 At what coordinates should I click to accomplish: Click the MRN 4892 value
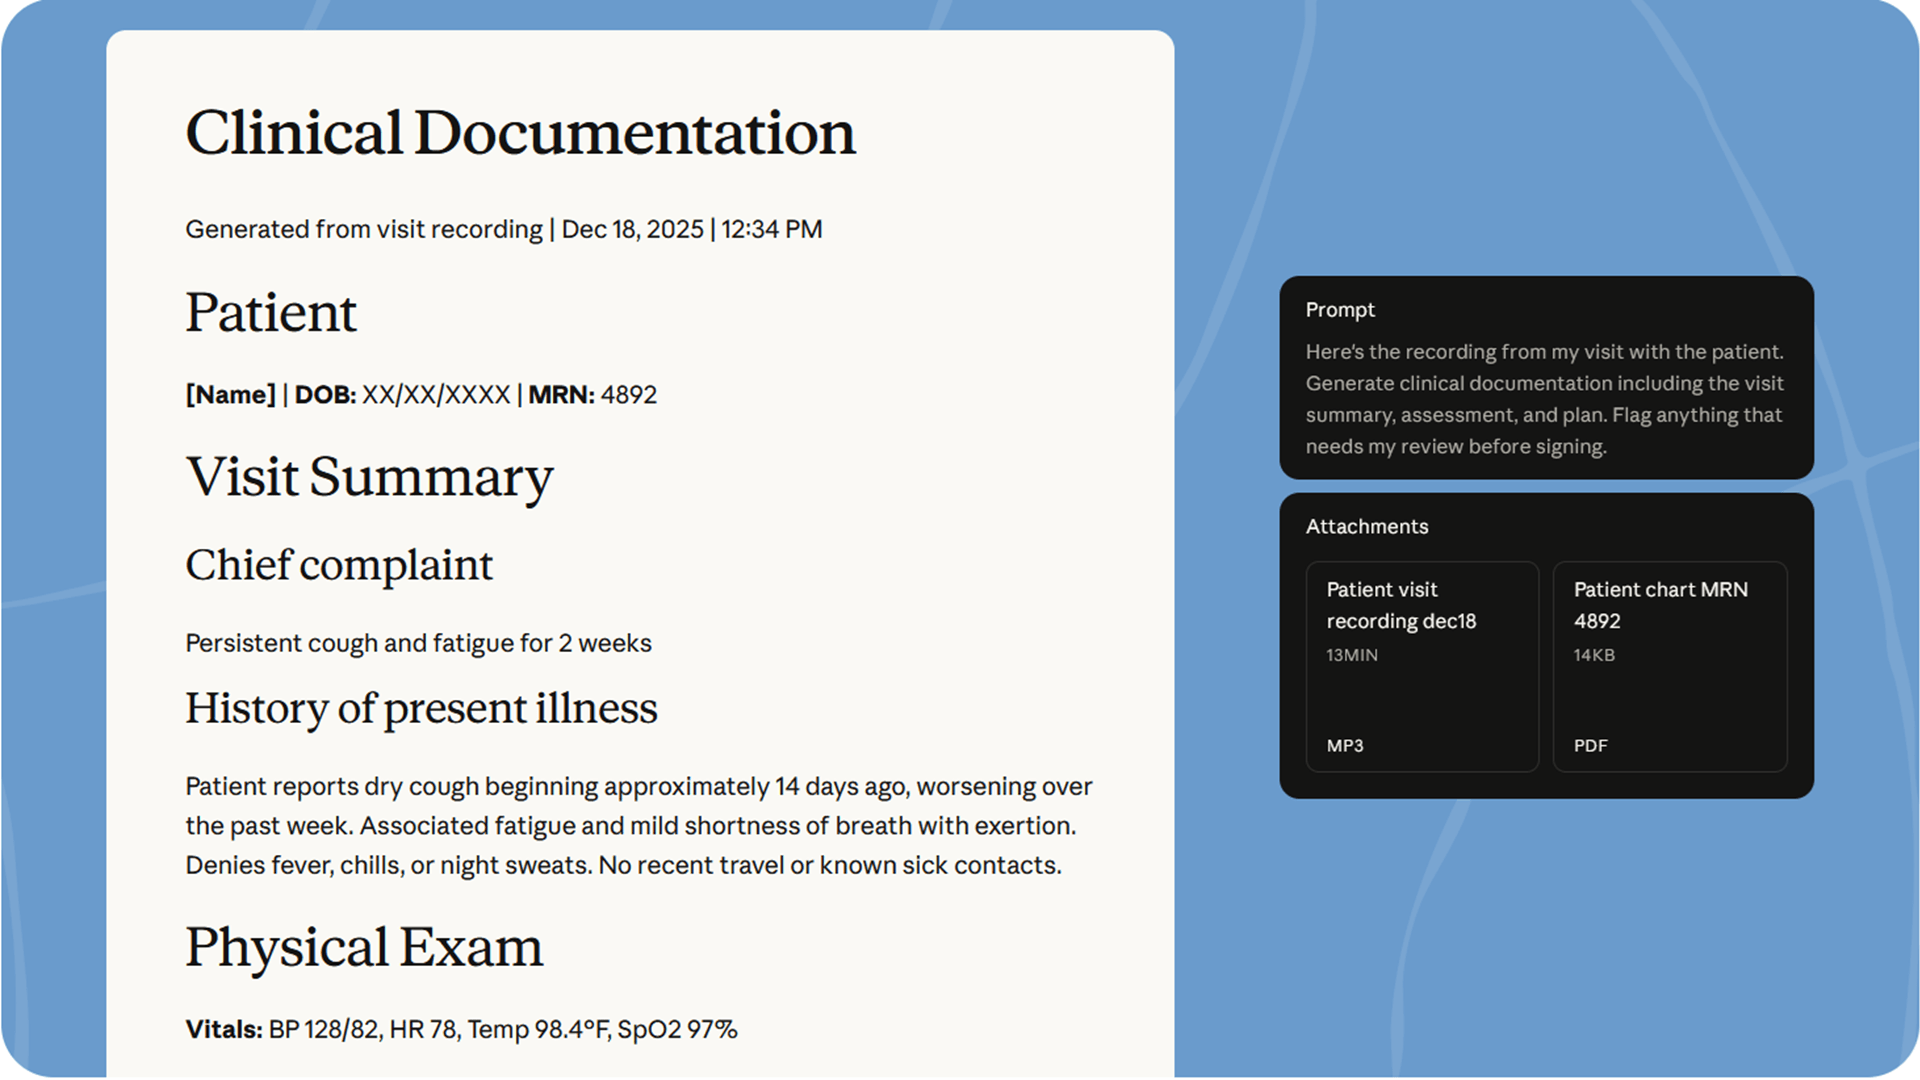click(x=627, y=395)
